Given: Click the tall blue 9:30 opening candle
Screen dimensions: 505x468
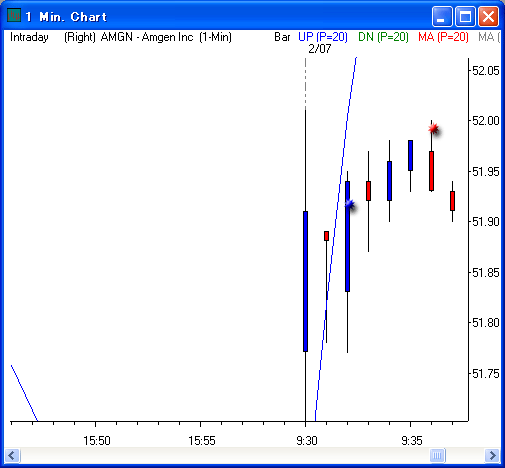Looking at the screenshot, I should [305, 281].
